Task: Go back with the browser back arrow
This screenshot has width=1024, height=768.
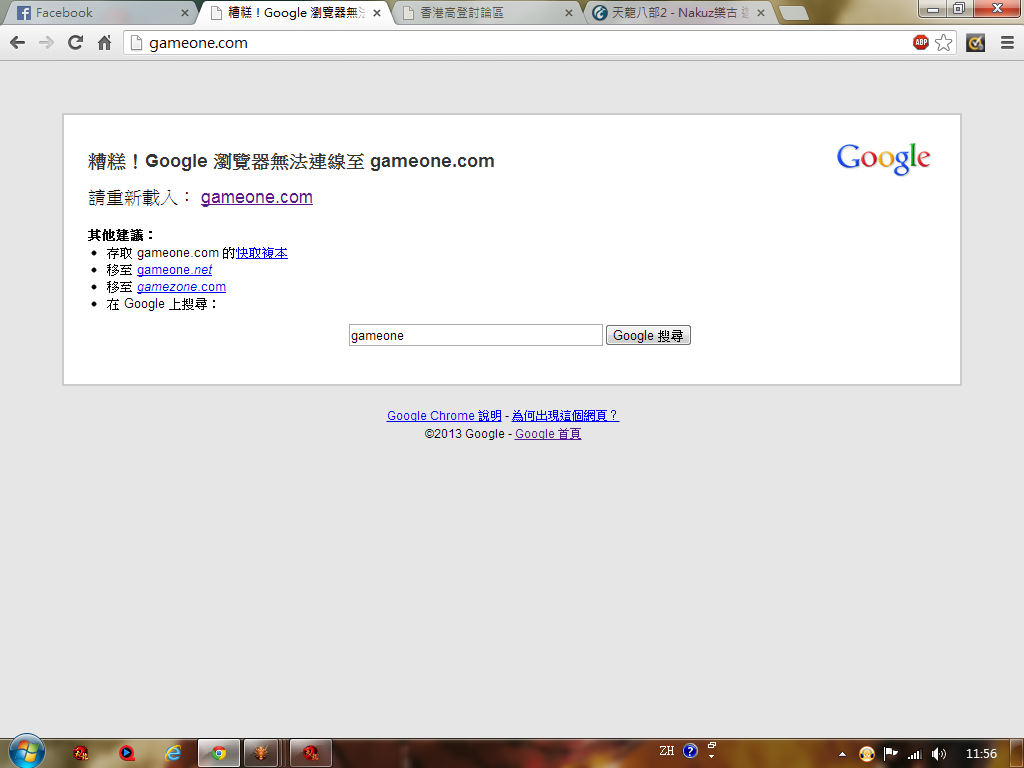Action: [18, 43]
